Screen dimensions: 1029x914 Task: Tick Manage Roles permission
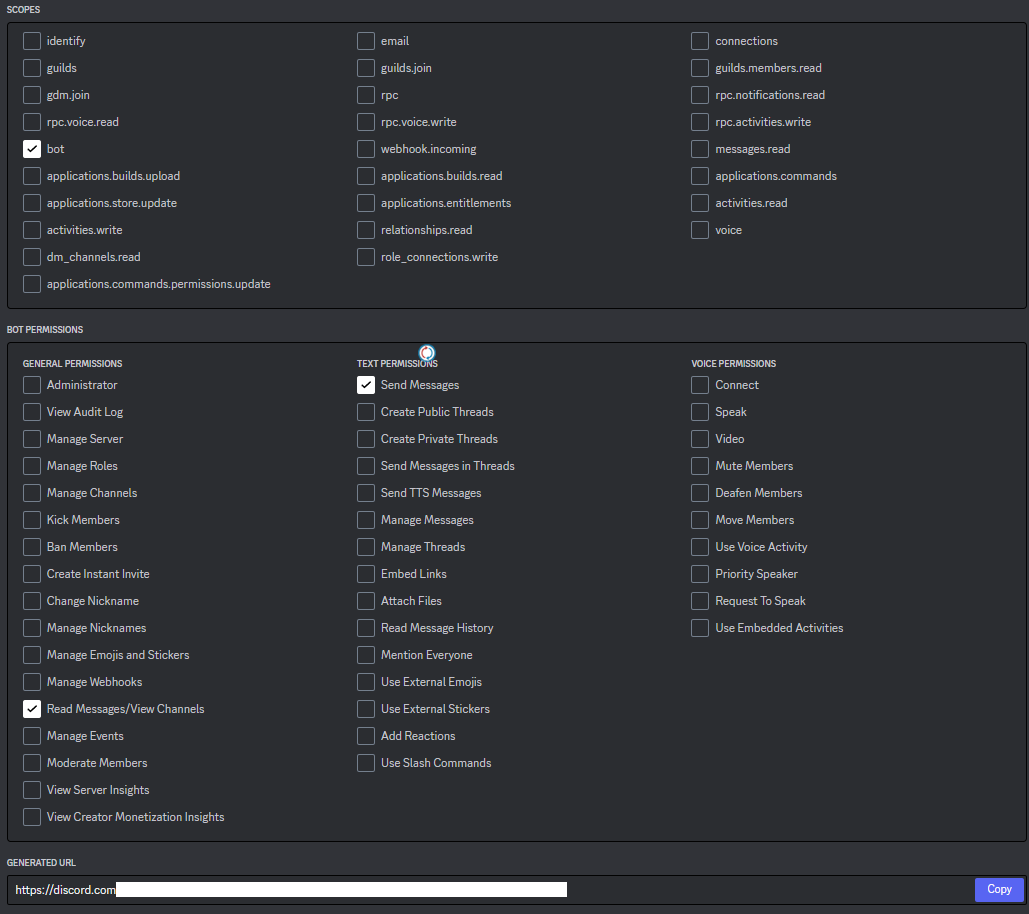click(32, 465)
